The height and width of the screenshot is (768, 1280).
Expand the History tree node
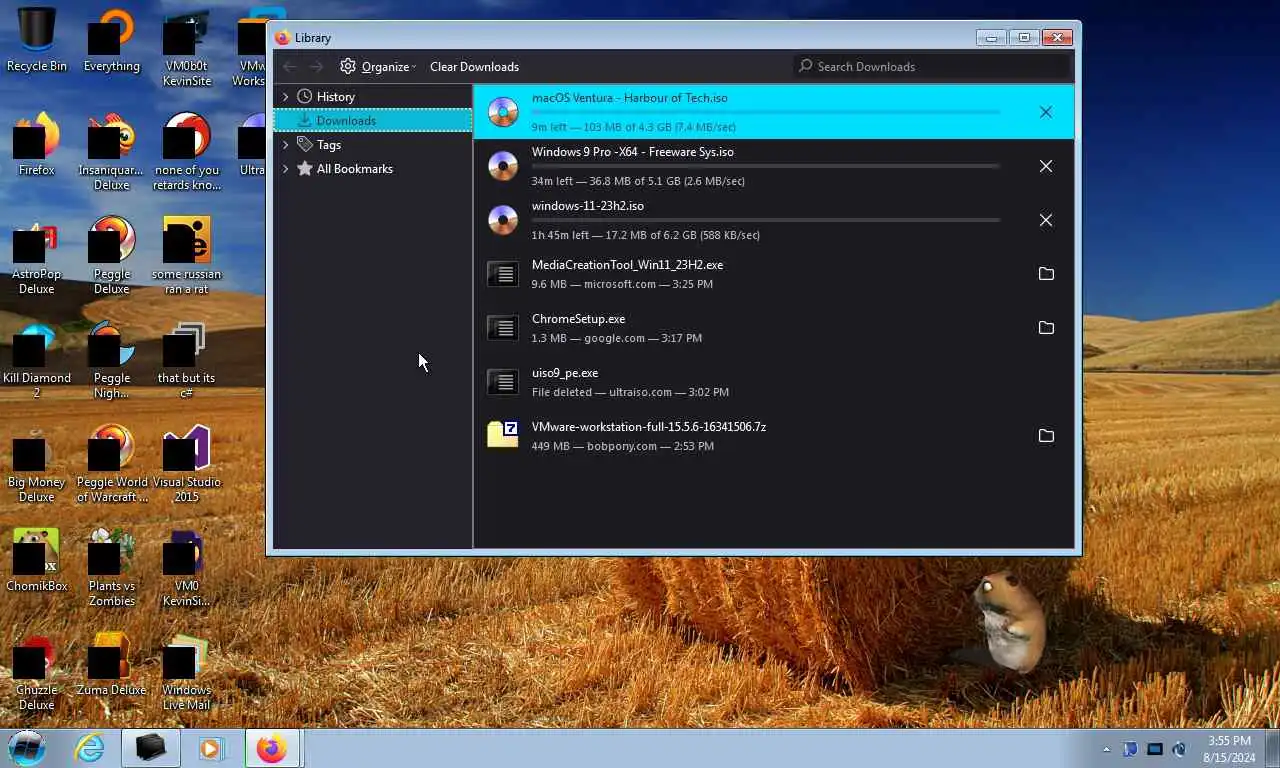click(285, 97)
